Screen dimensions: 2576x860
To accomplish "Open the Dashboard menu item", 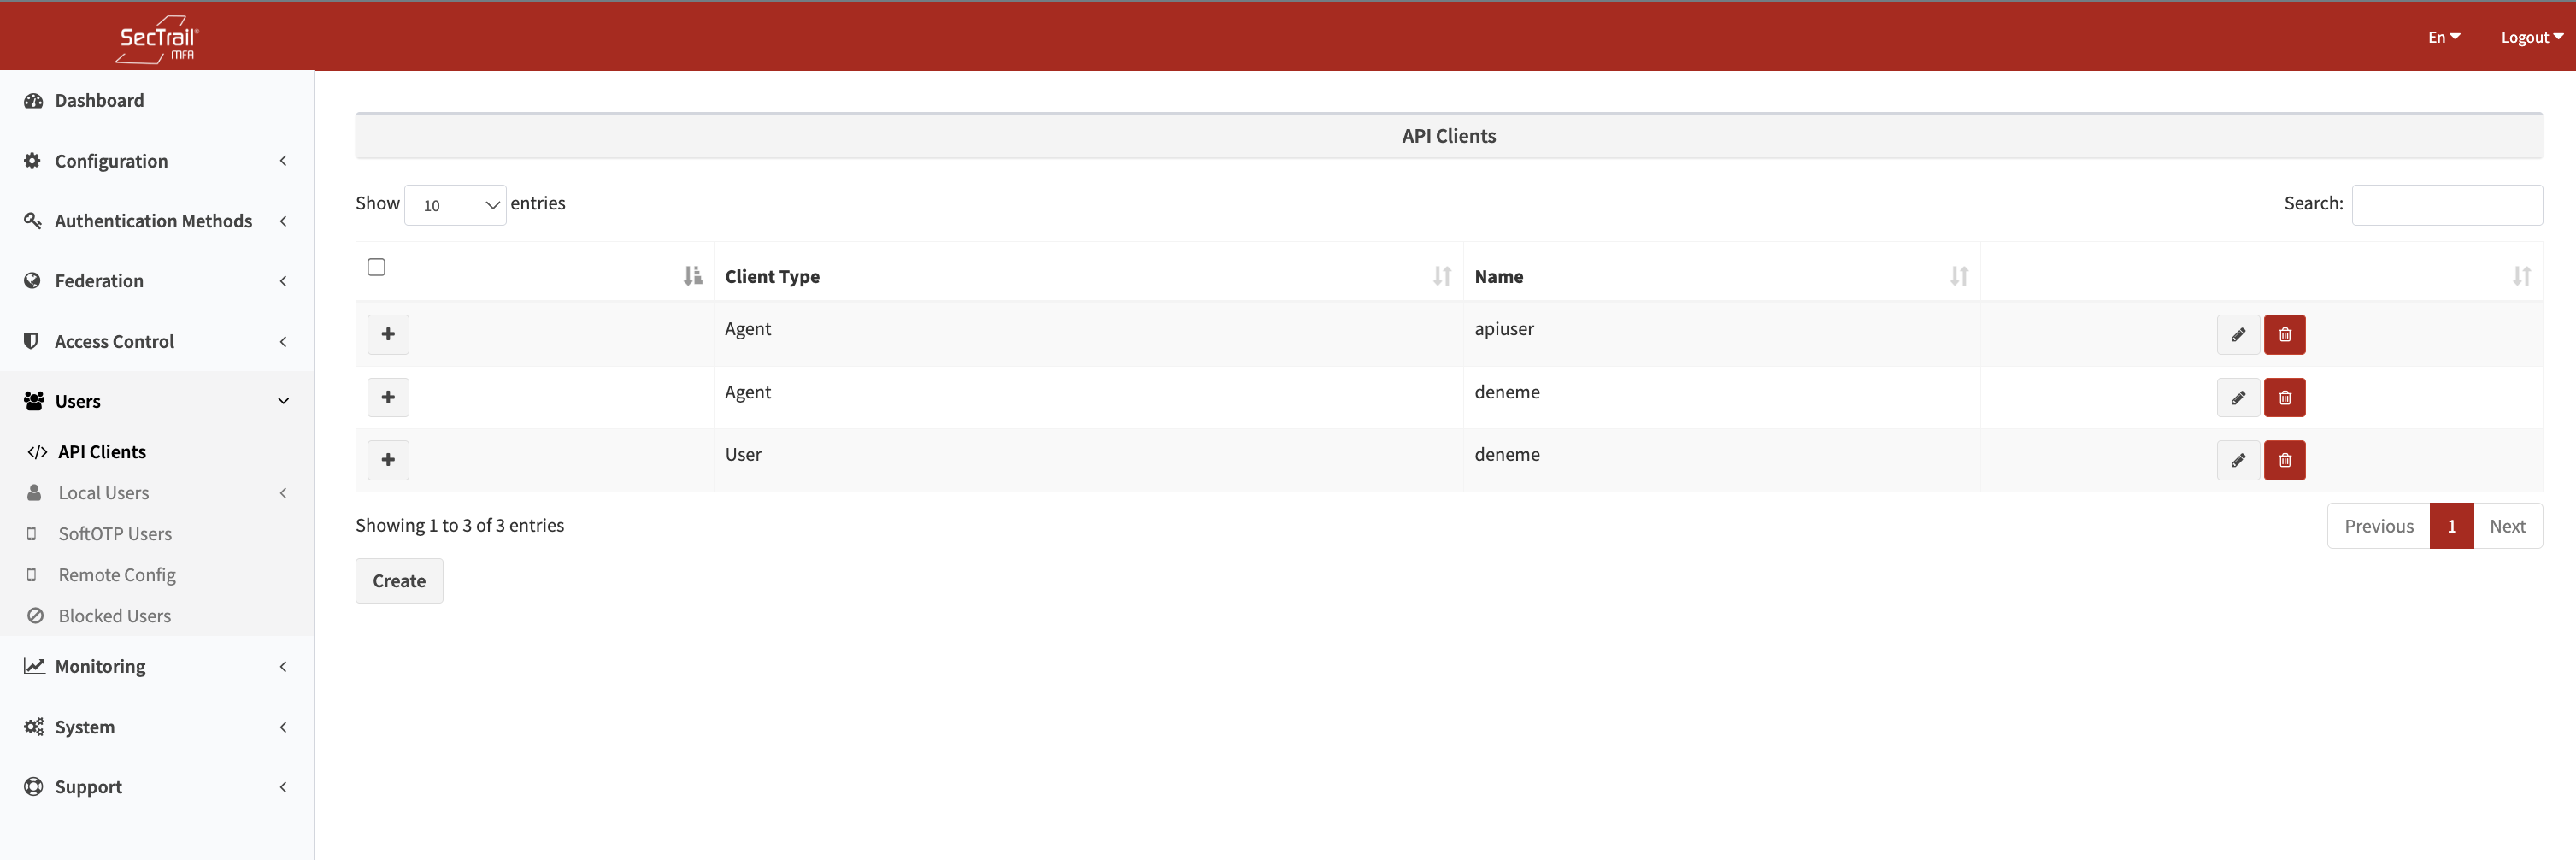I will pyautogui.click(x=99, y=100).
